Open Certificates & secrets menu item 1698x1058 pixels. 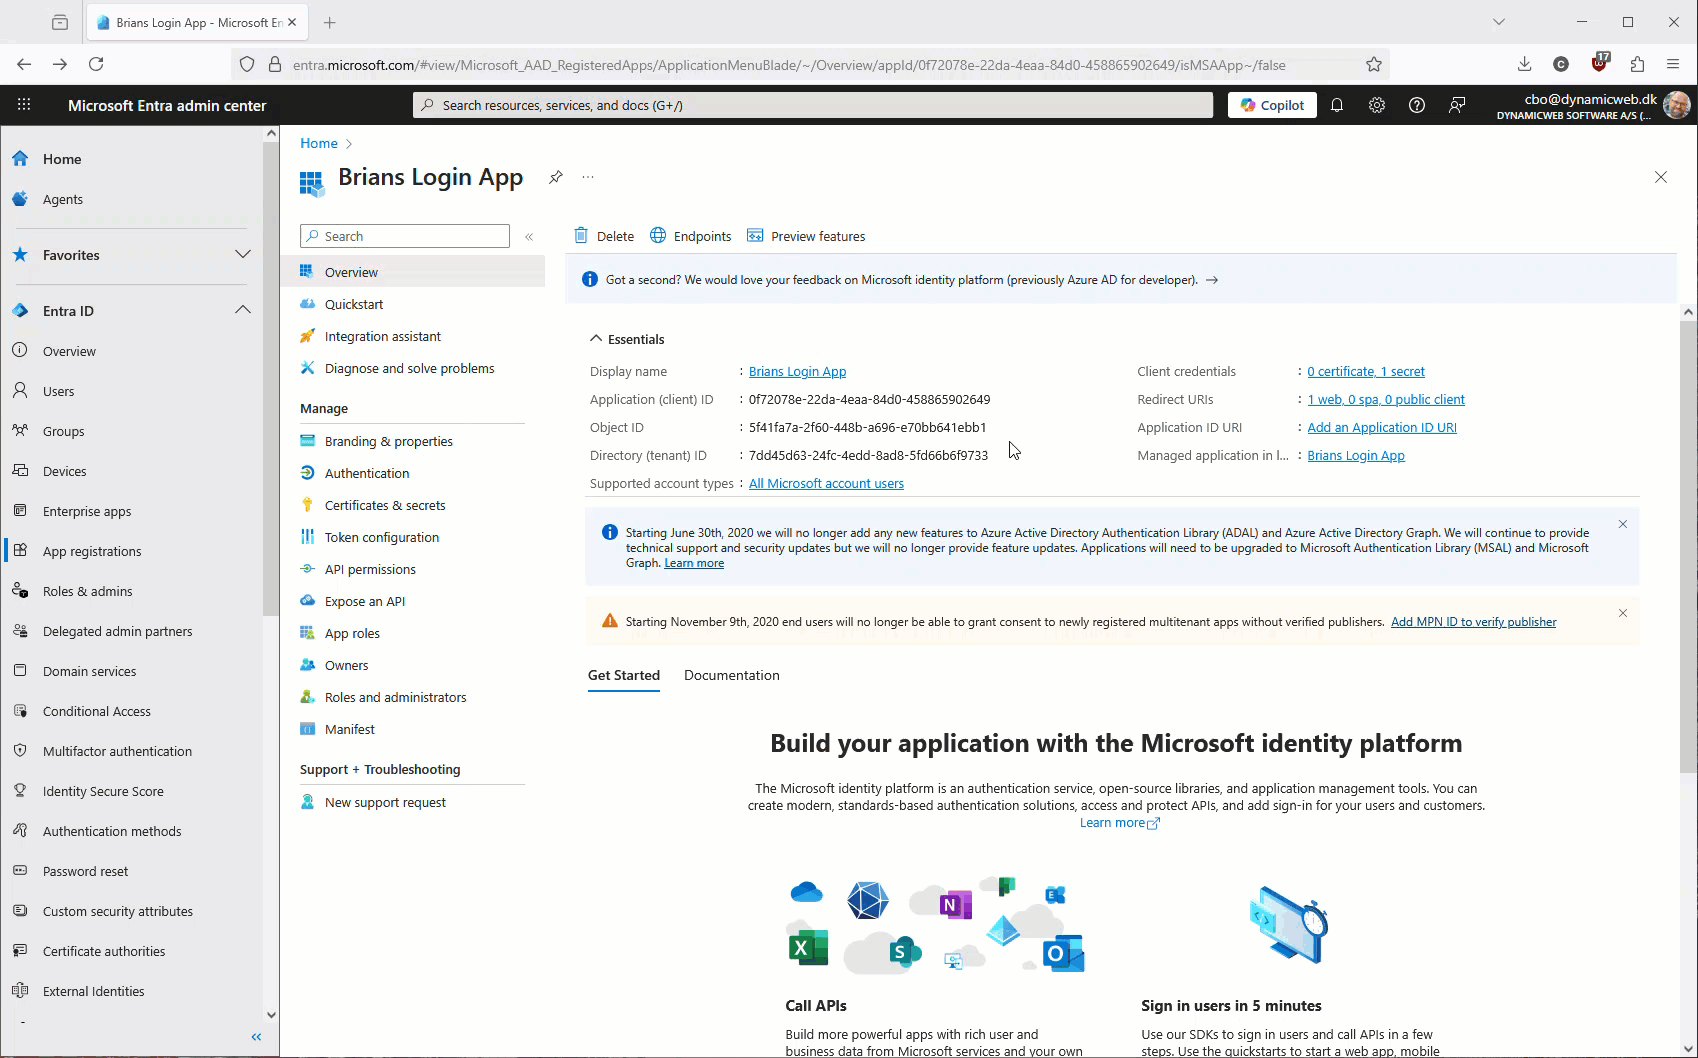tap(384, 505)
